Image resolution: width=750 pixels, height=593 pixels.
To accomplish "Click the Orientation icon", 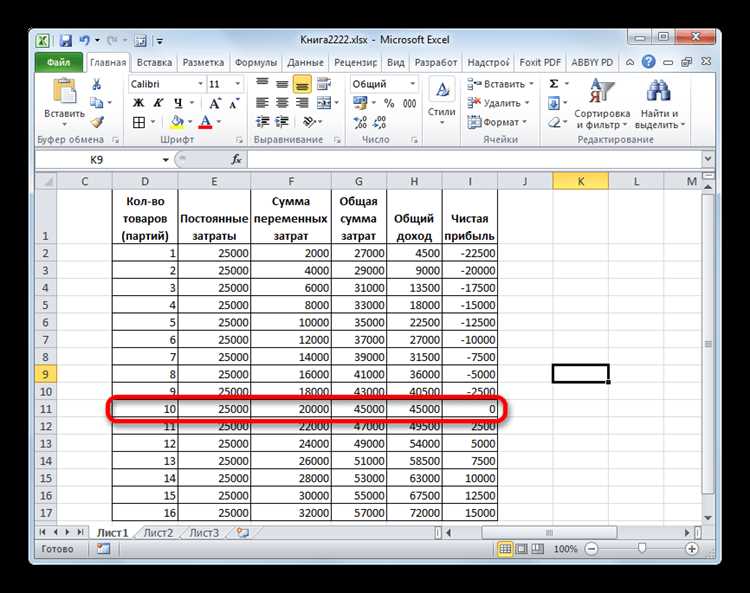I will coord(309,122).
